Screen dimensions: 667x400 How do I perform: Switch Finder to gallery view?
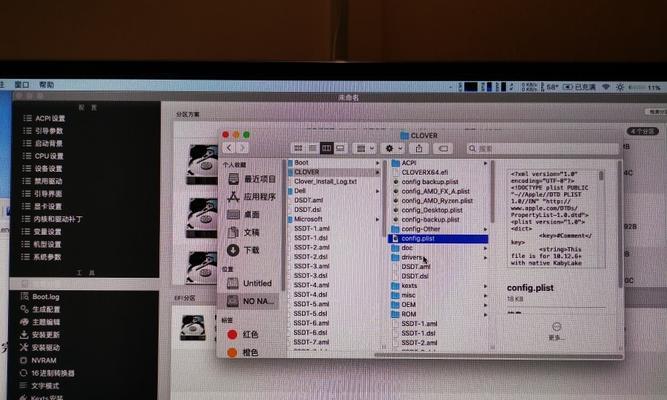pos(340,148)
